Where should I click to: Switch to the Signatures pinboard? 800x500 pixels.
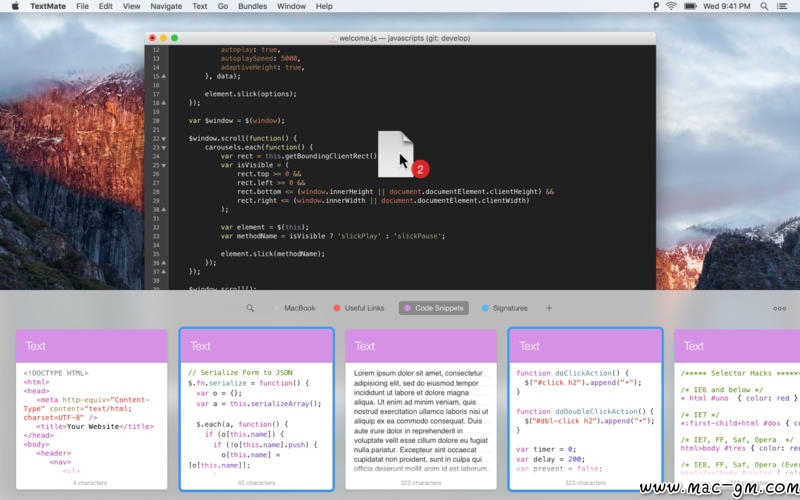point(505,308)
